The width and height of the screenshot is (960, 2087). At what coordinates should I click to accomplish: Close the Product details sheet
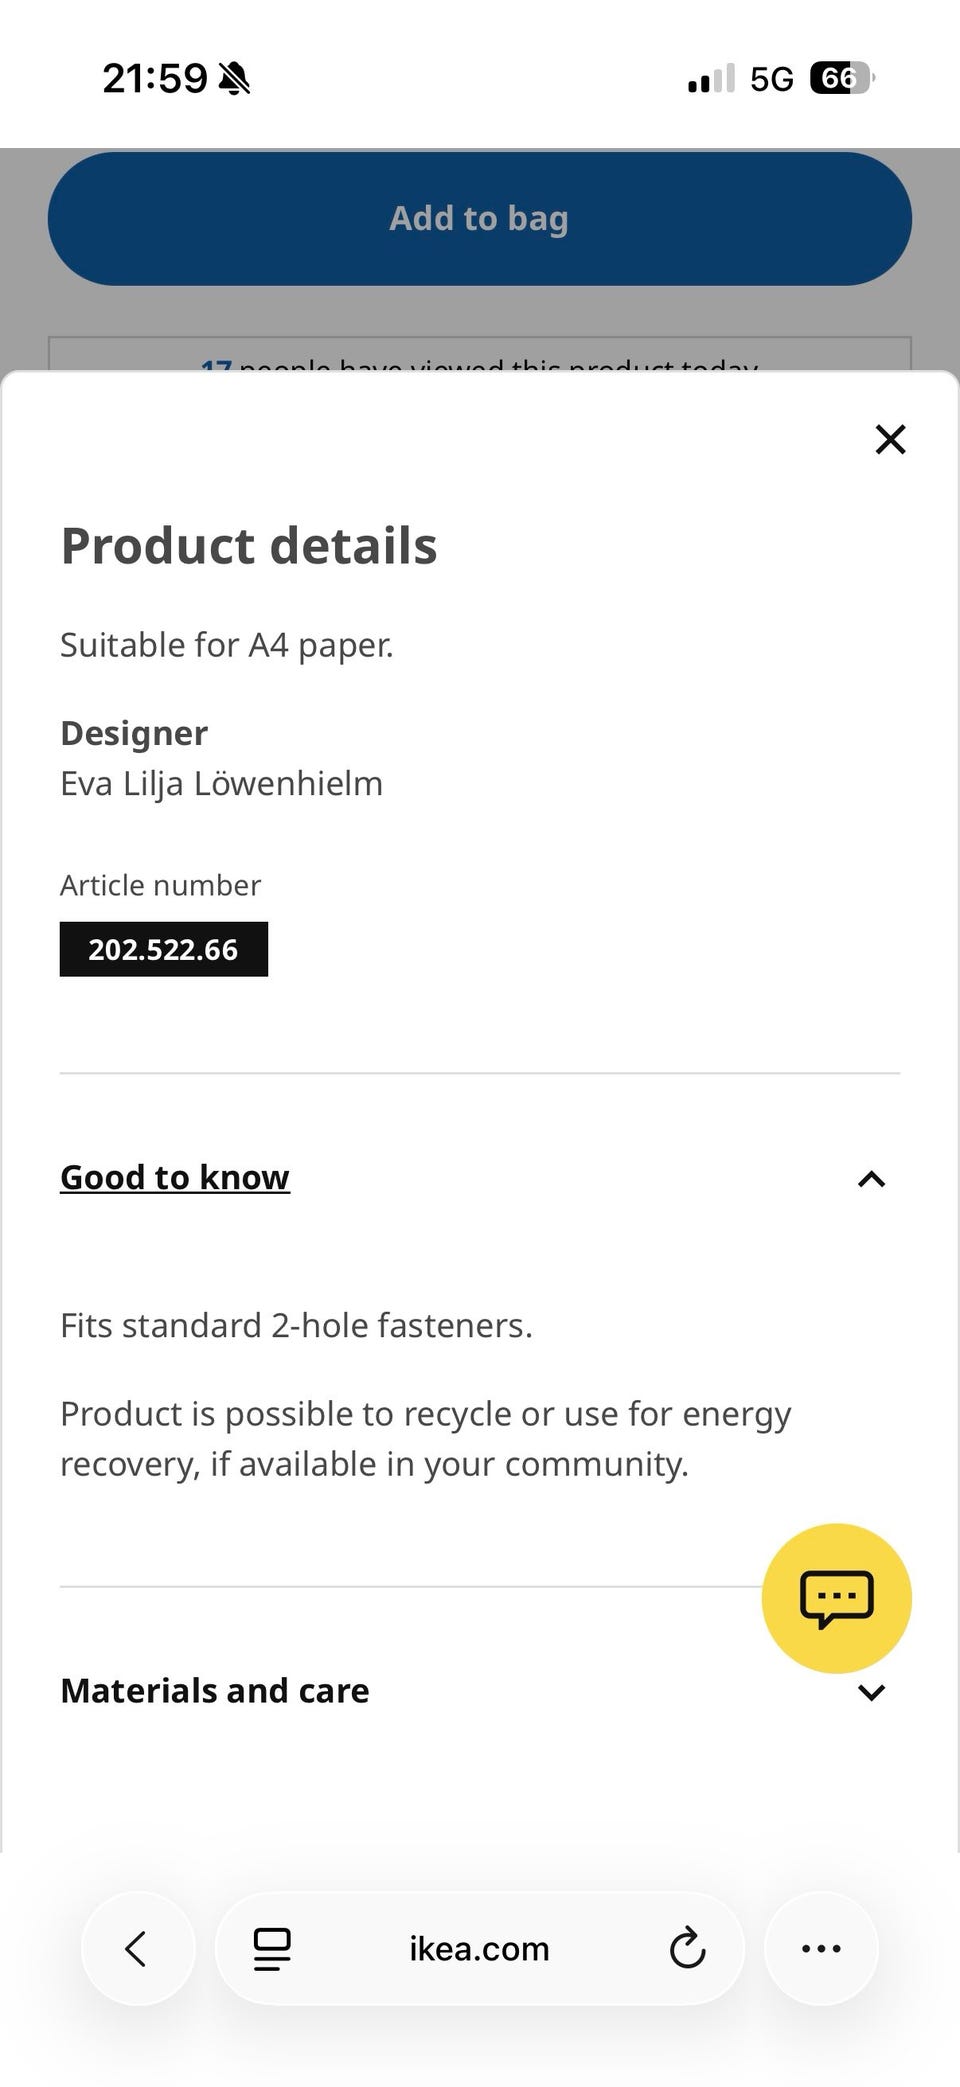(x=890, y=439)
